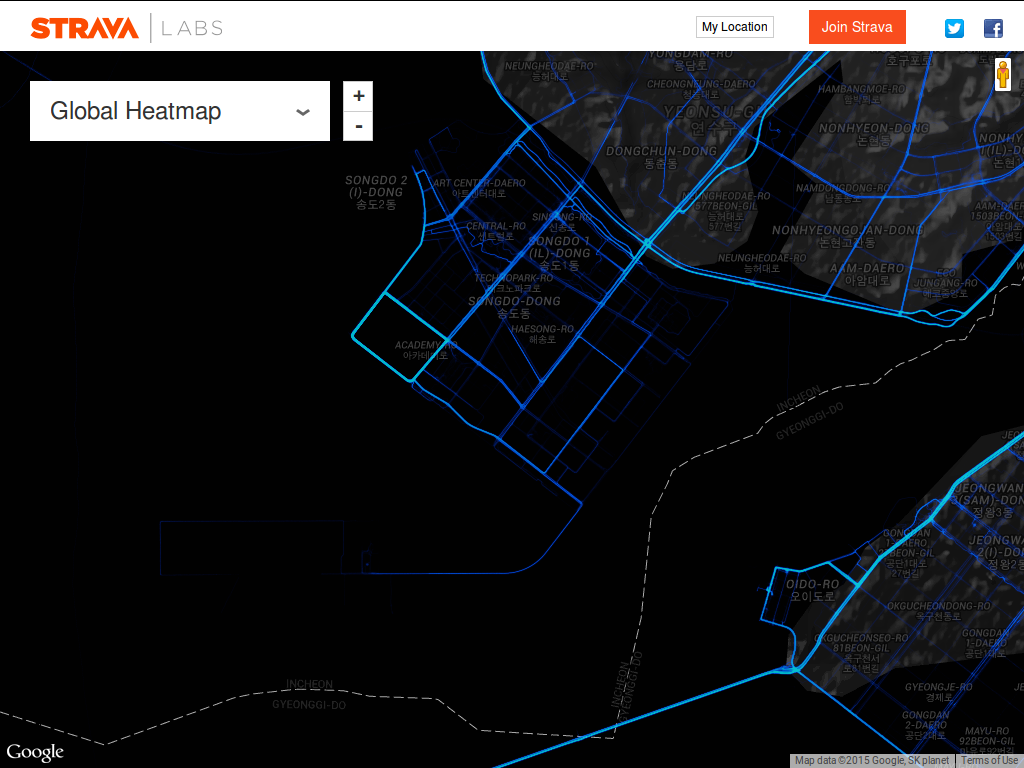Open the LABS header link

[x=192, y=28]
